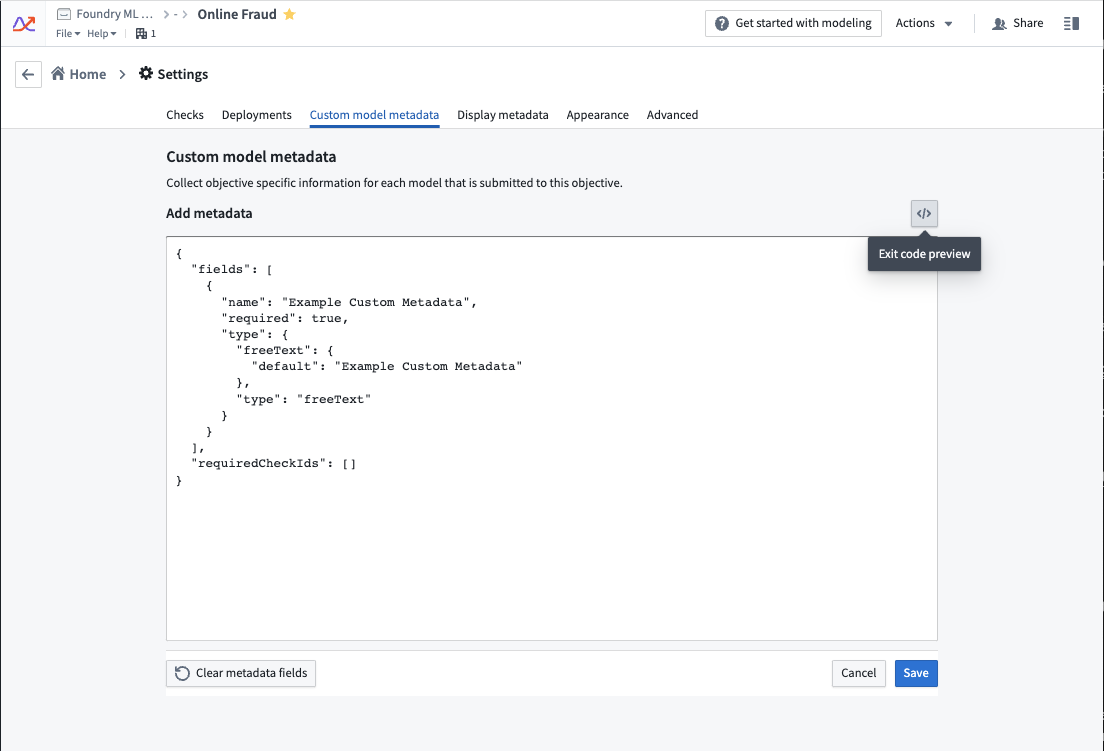This screenshot has width=1104, height=751.
Task: Click the "default": "Example Custom Metadata" line
Action: (387, 366)
